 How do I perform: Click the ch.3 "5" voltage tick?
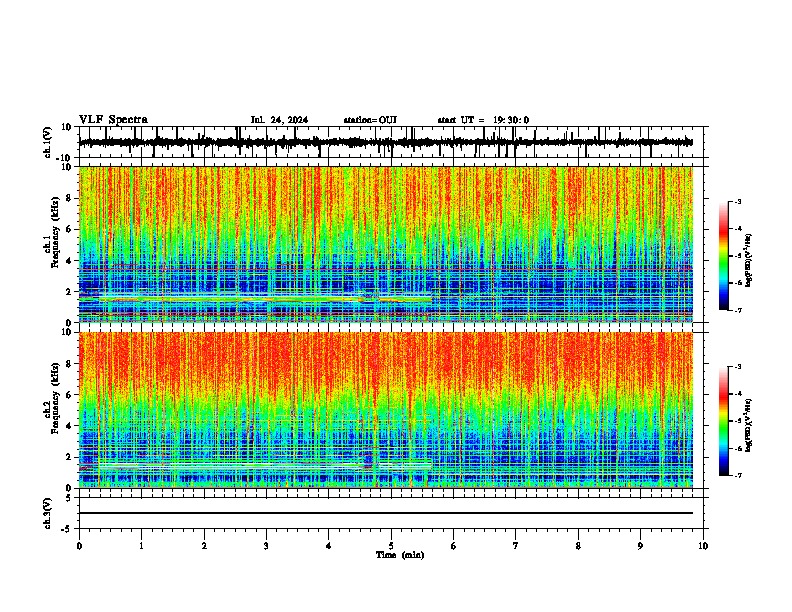point(69,498)
